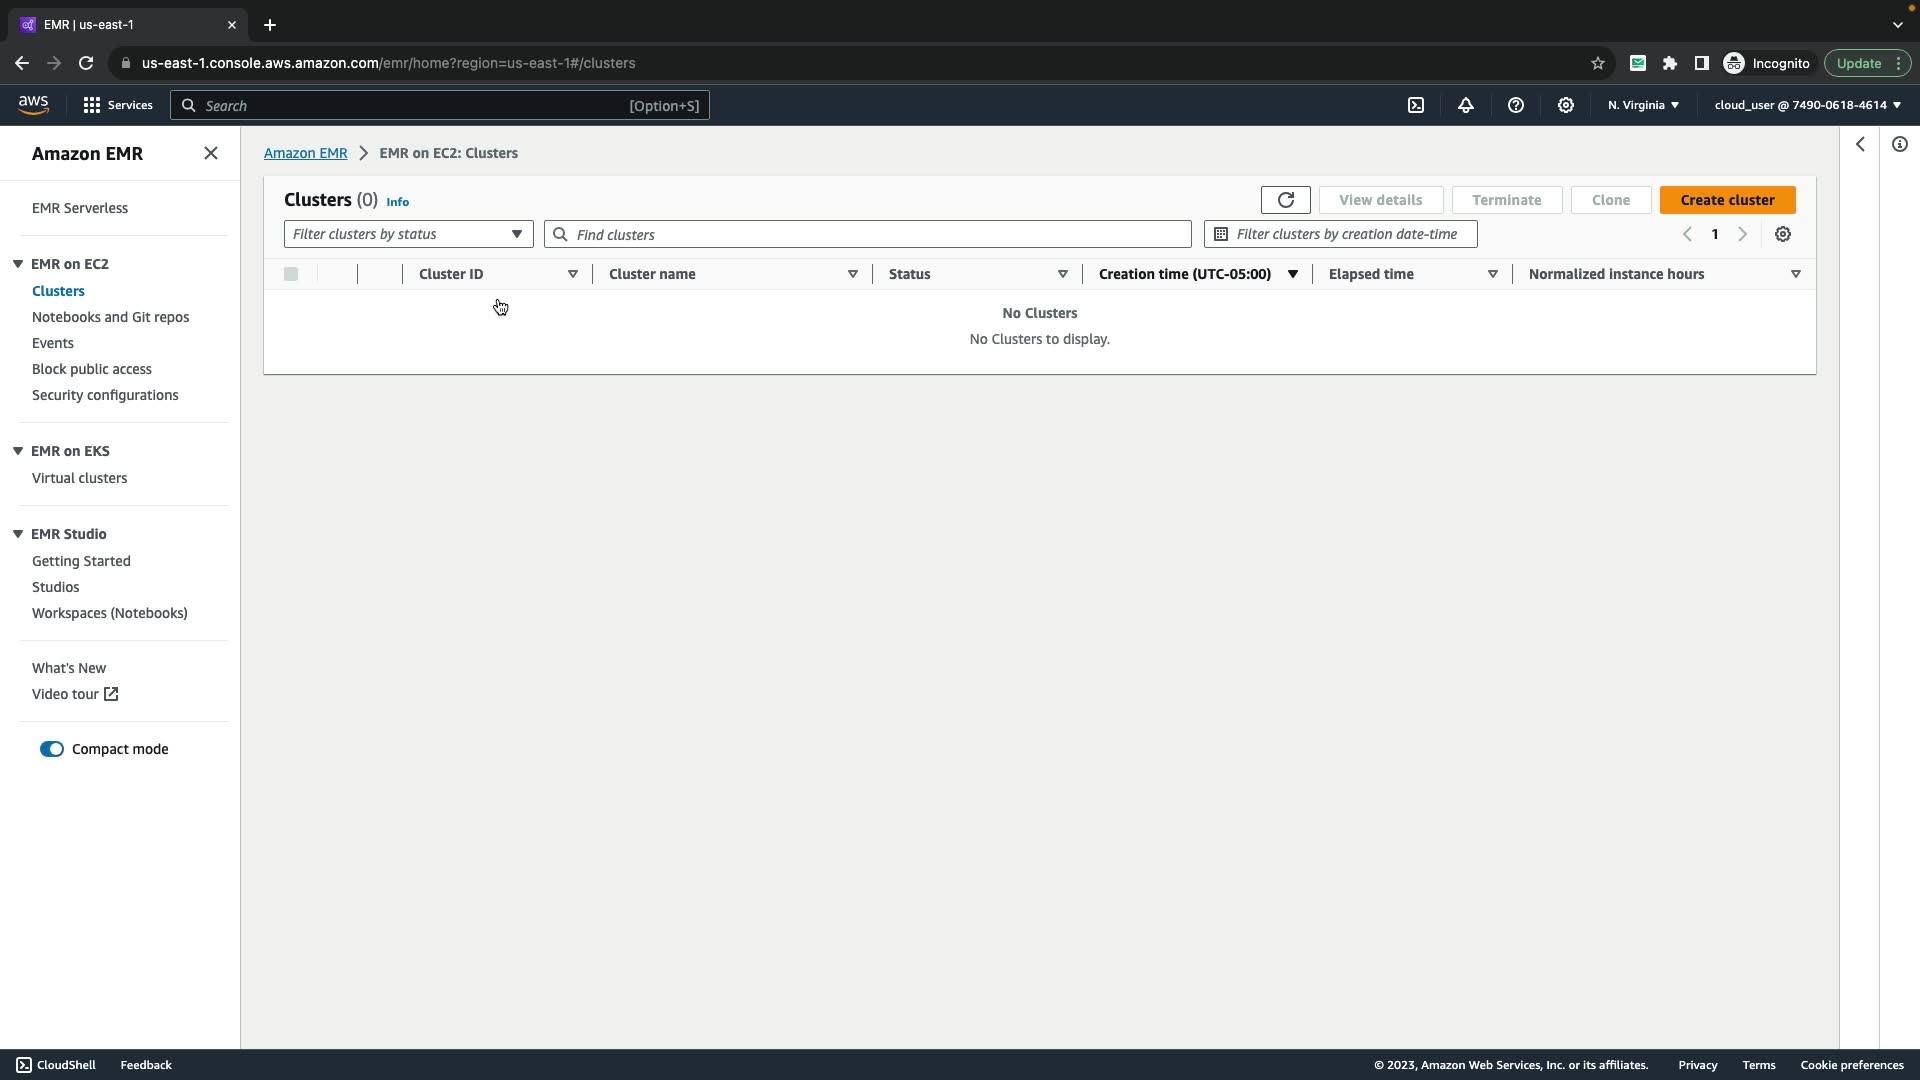Go to Security configurations in sidebar
This screenshot has height=1080, width=1920.
coord(105,395)
